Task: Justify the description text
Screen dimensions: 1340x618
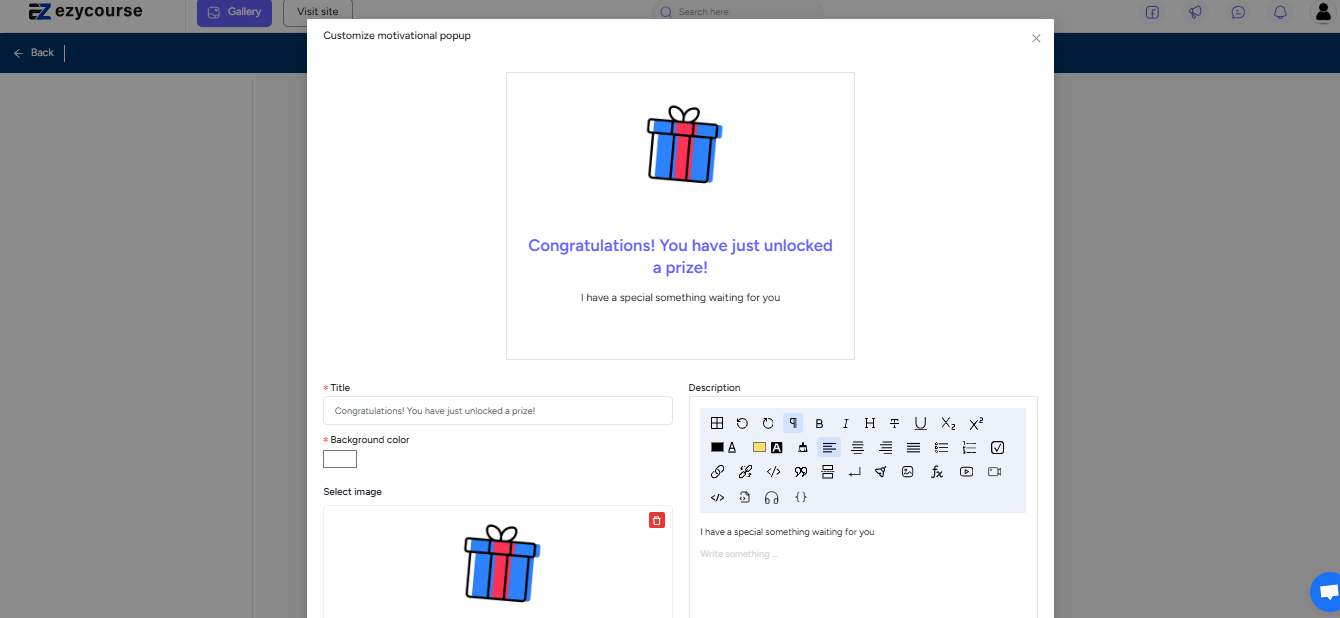Action: 913,447
